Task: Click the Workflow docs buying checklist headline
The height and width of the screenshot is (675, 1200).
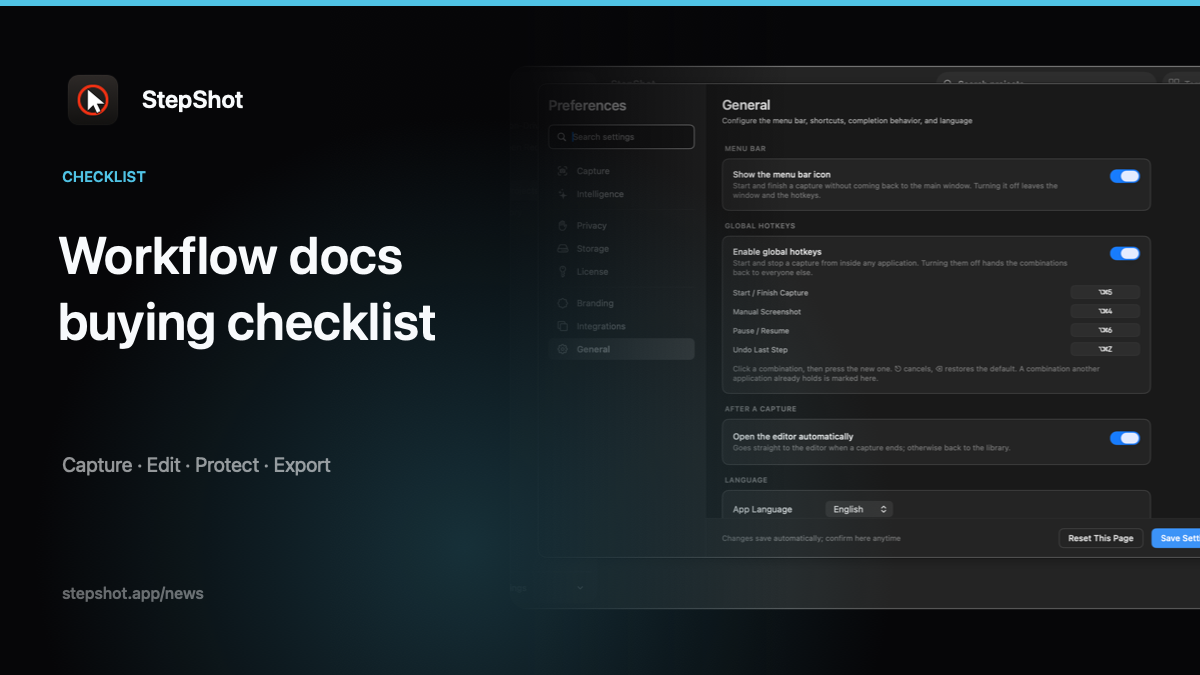Action: click(x=247, y=289)
